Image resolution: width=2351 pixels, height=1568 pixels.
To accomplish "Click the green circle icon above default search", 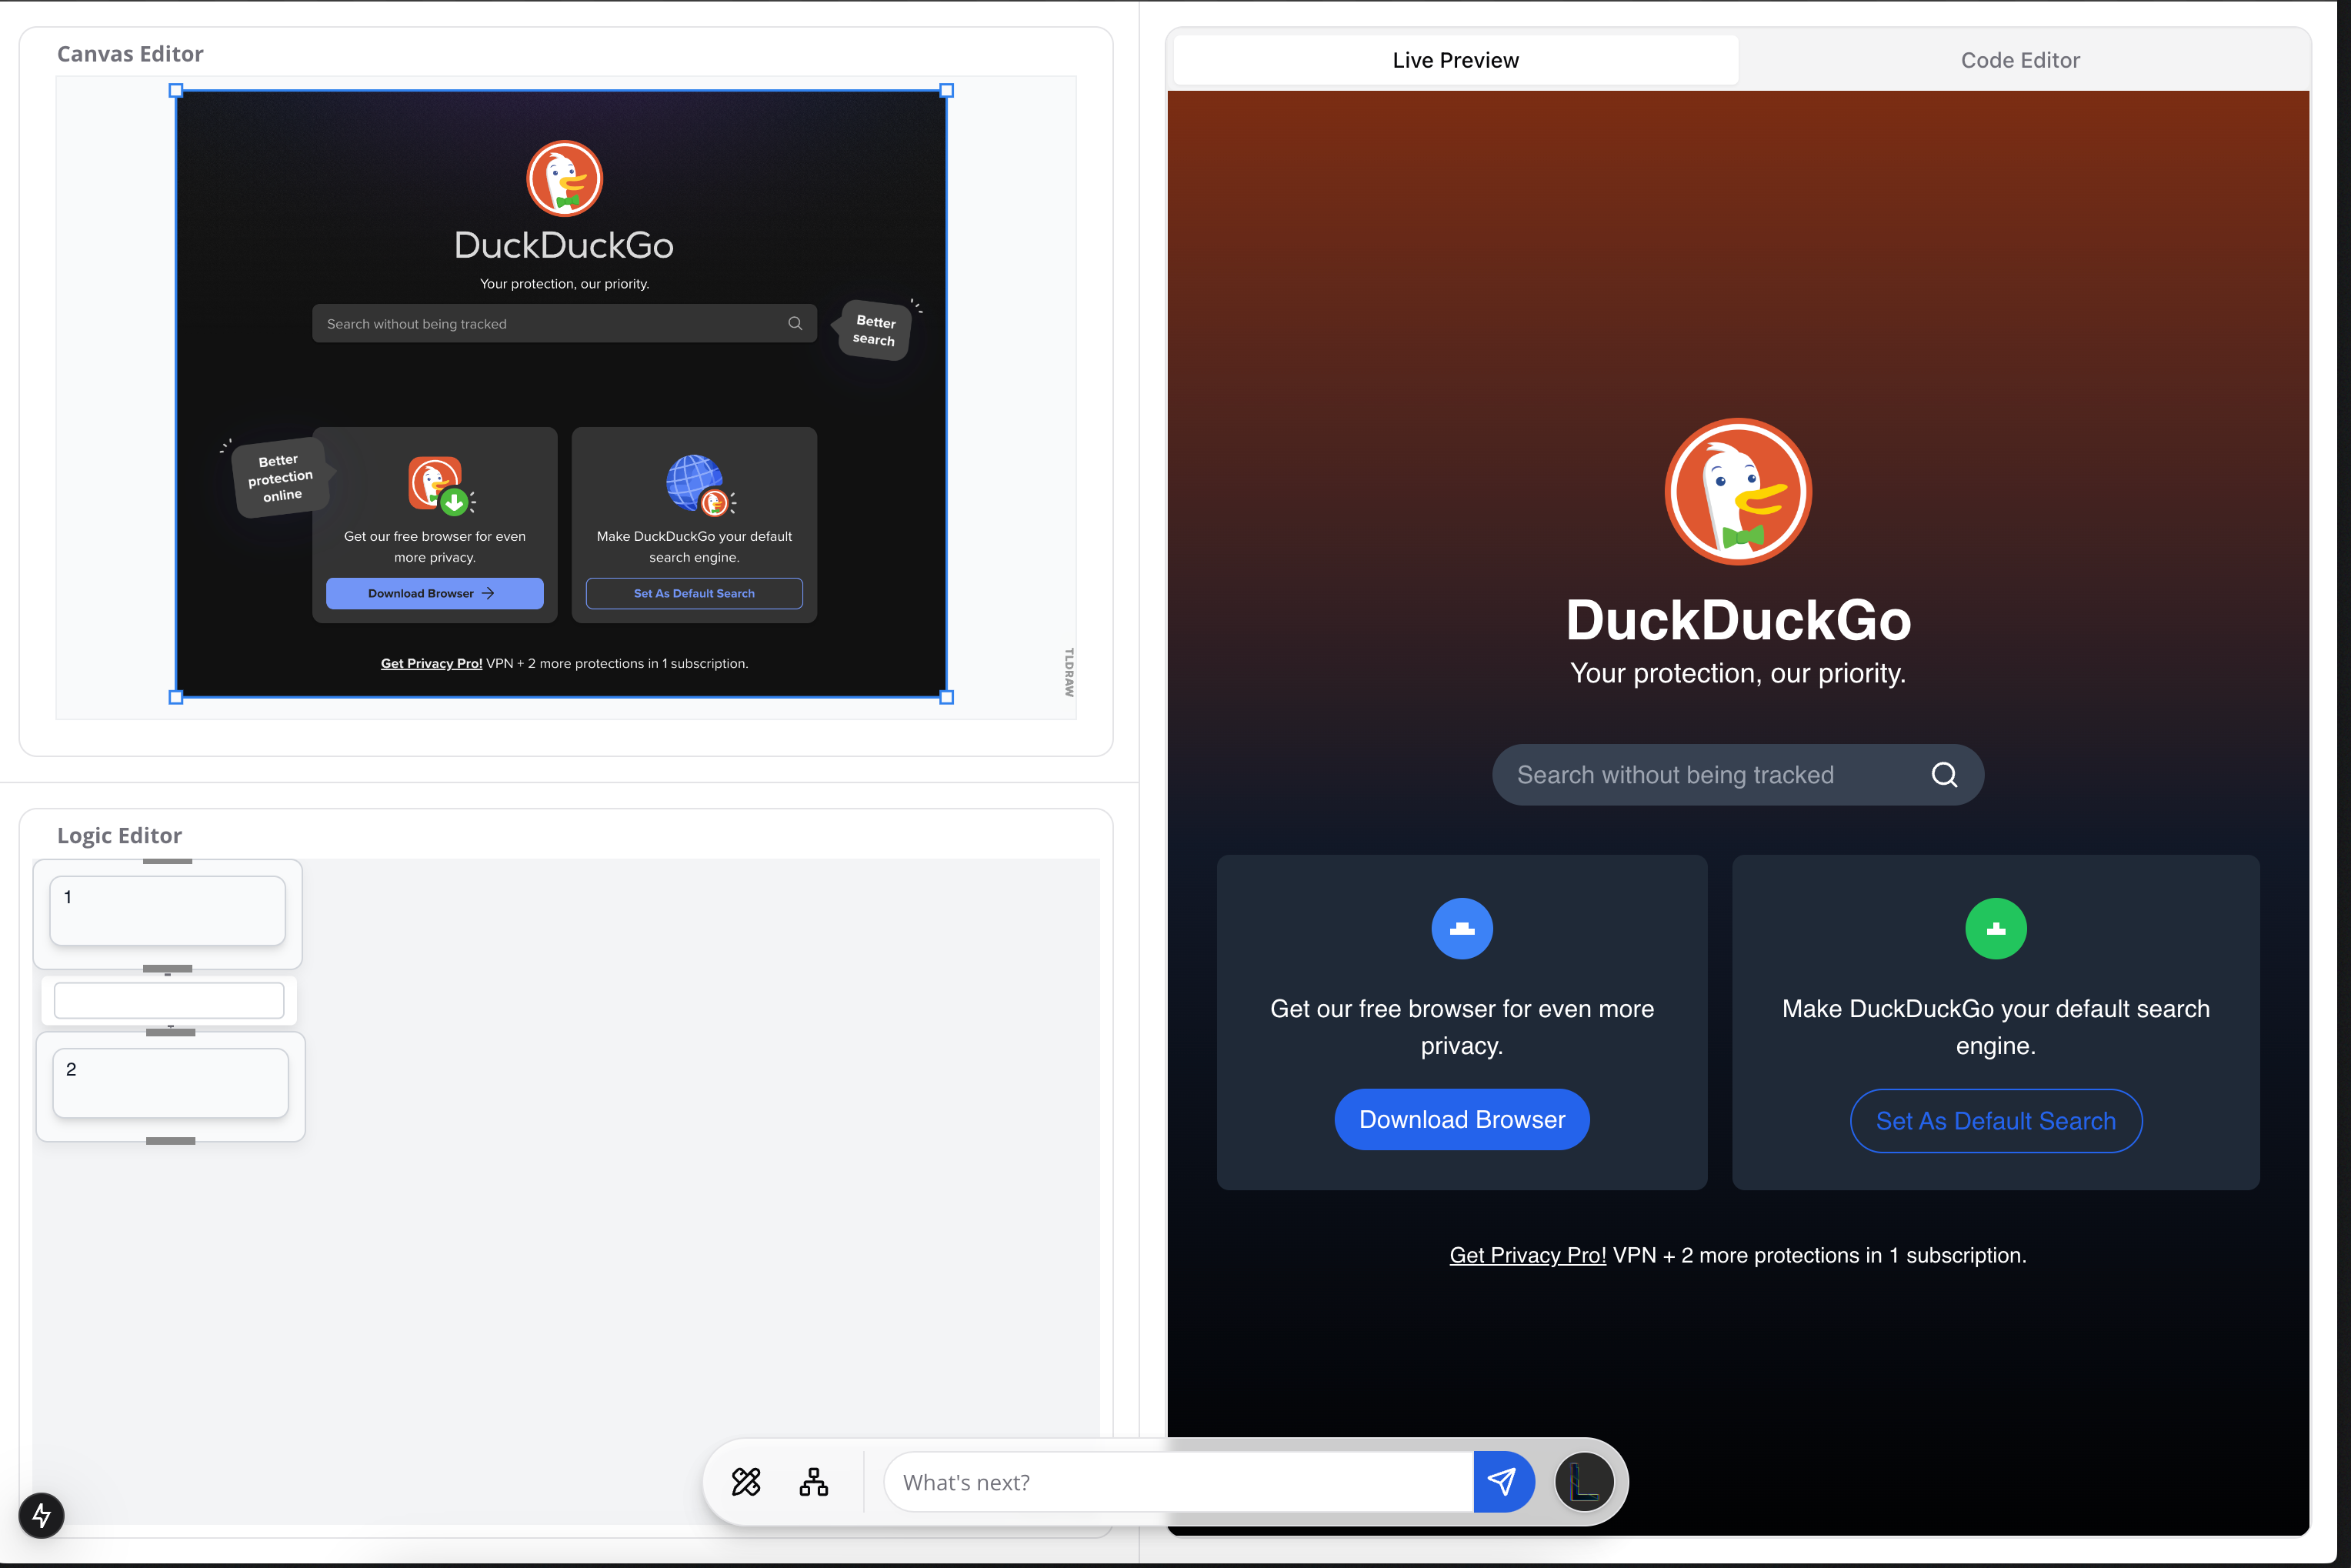I will [x=1995, y=928].
